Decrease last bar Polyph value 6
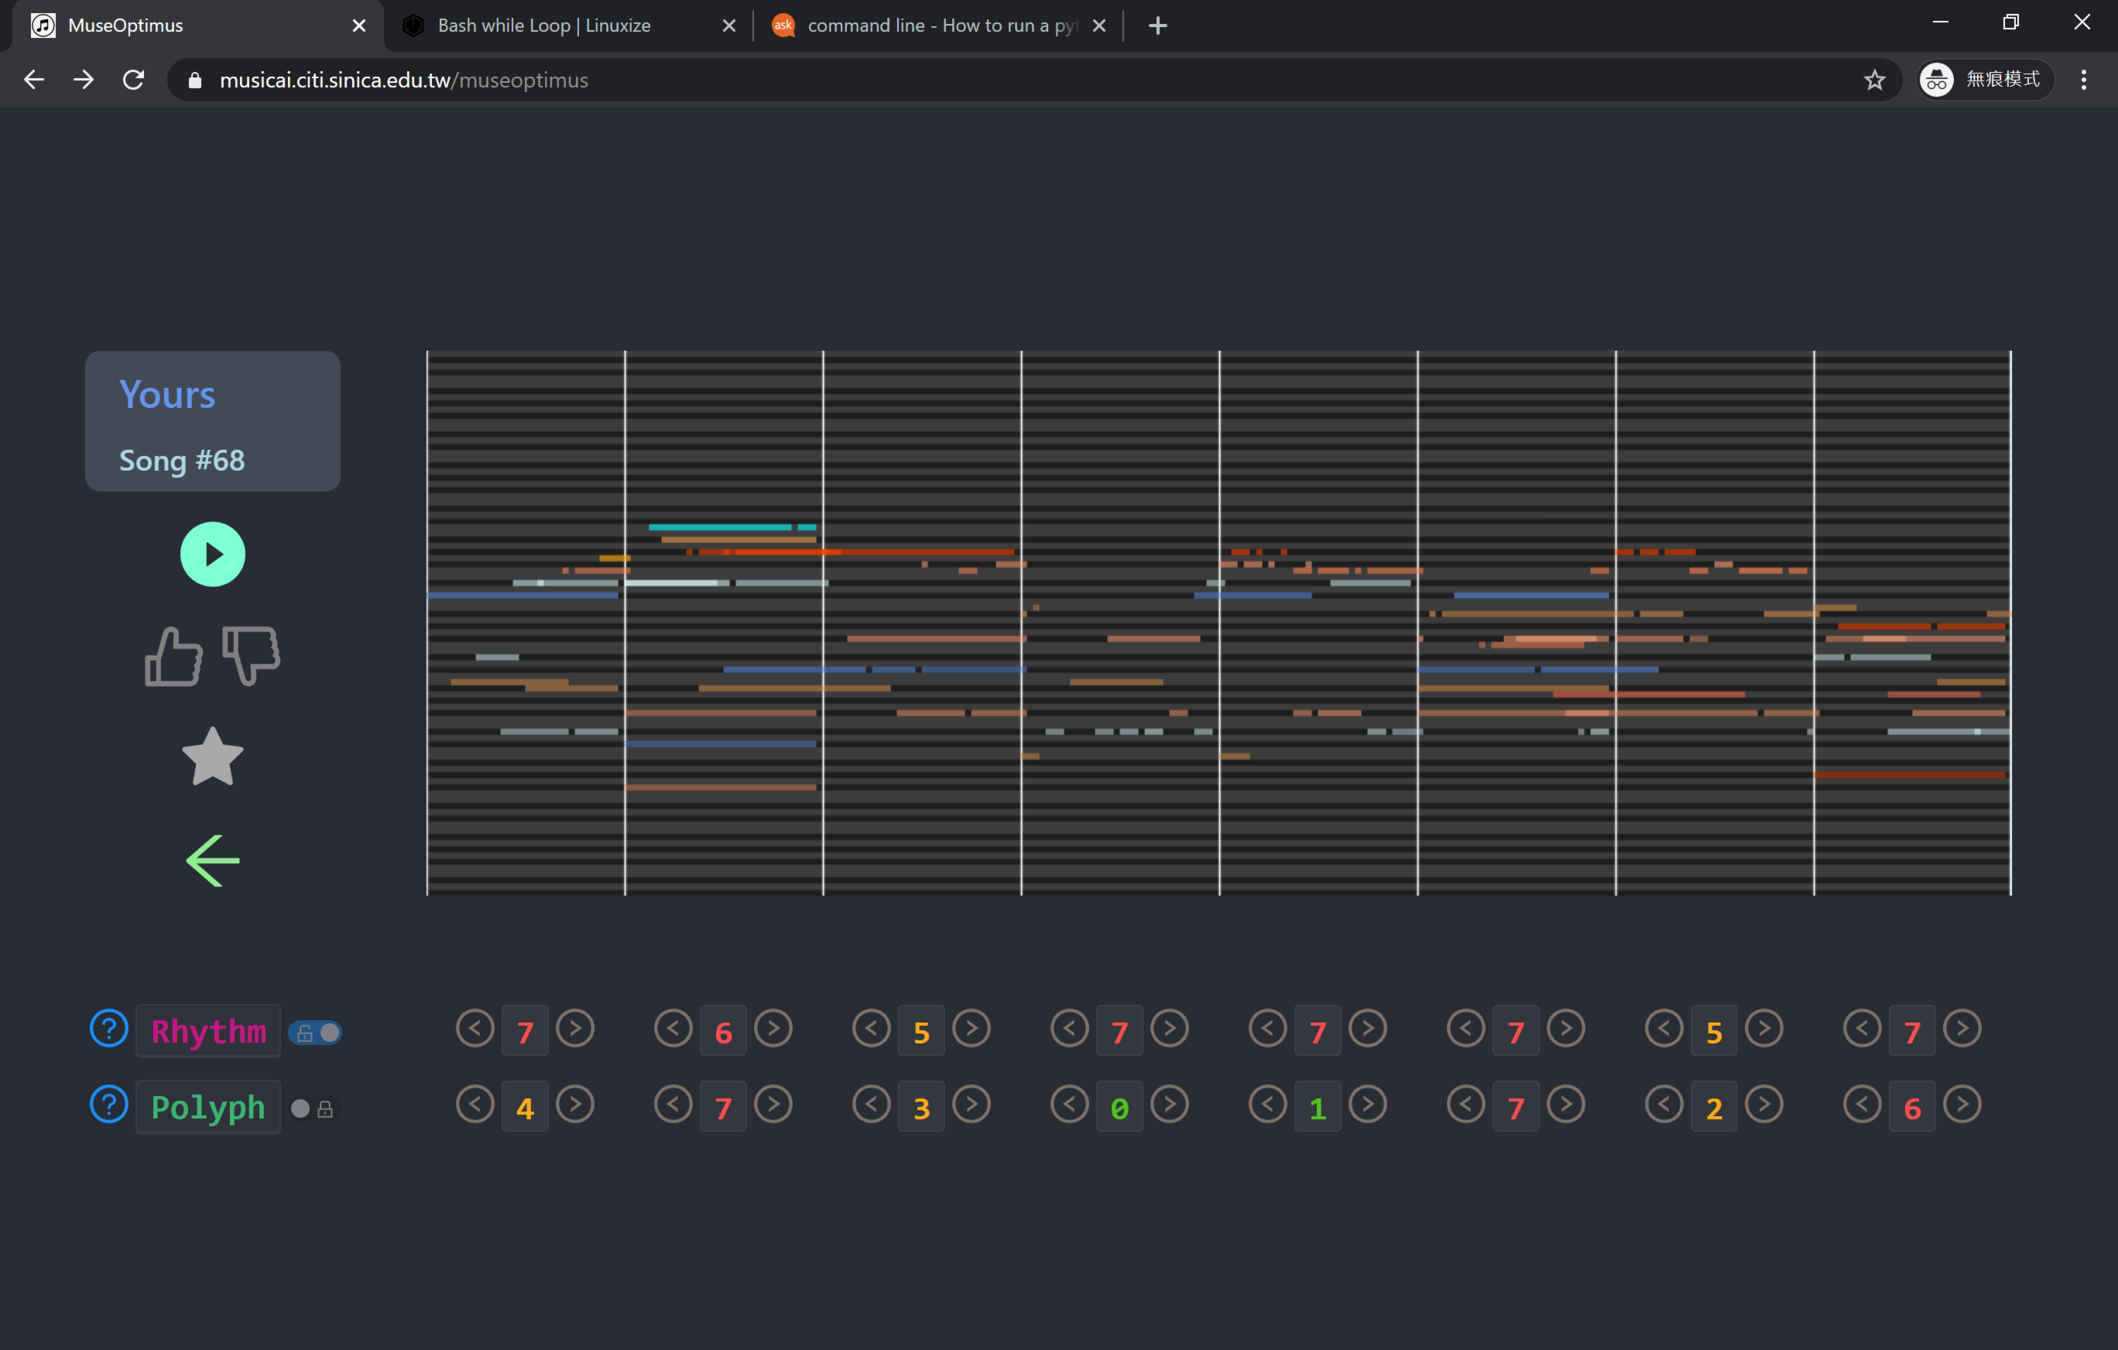 pyautogui.click(x=1862, y=1105)
